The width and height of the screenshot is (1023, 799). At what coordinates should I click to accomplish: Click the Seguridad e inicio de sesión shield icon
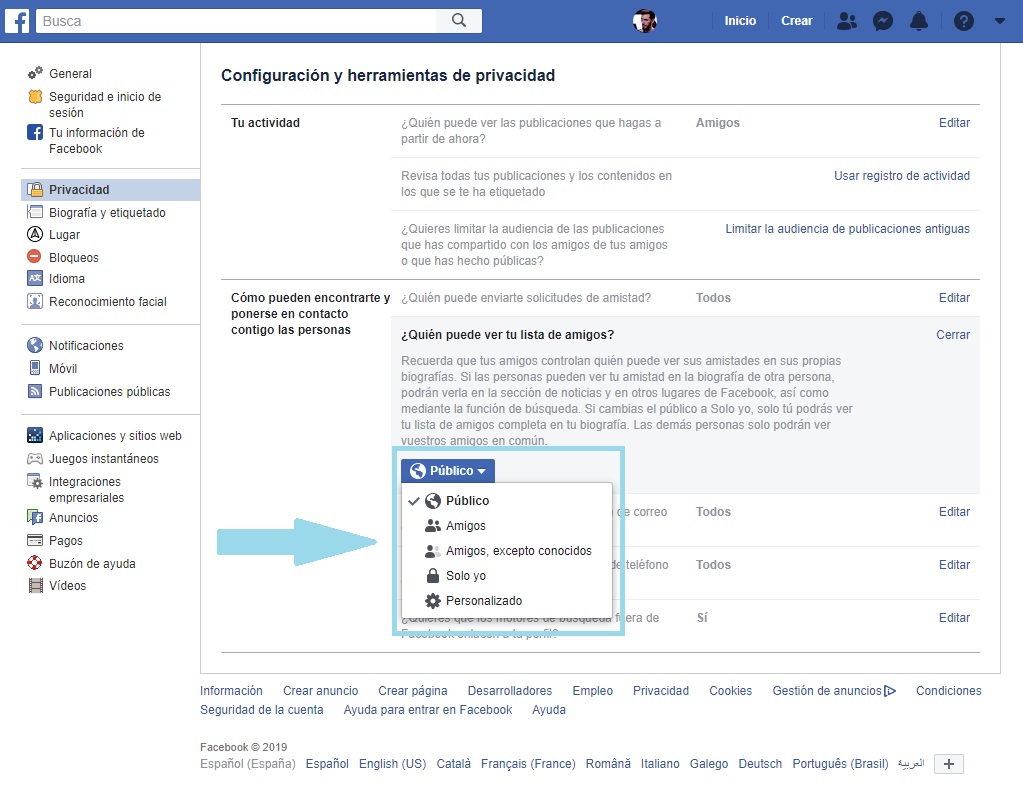35,97
